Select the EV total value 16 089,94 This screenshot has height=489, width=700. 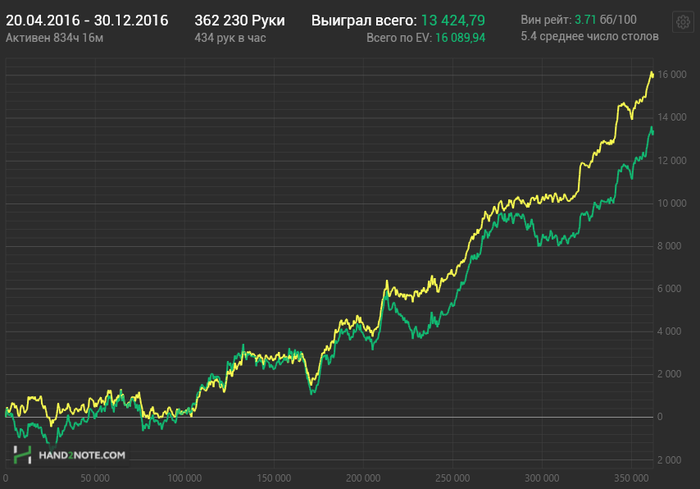tap(460, 38)
